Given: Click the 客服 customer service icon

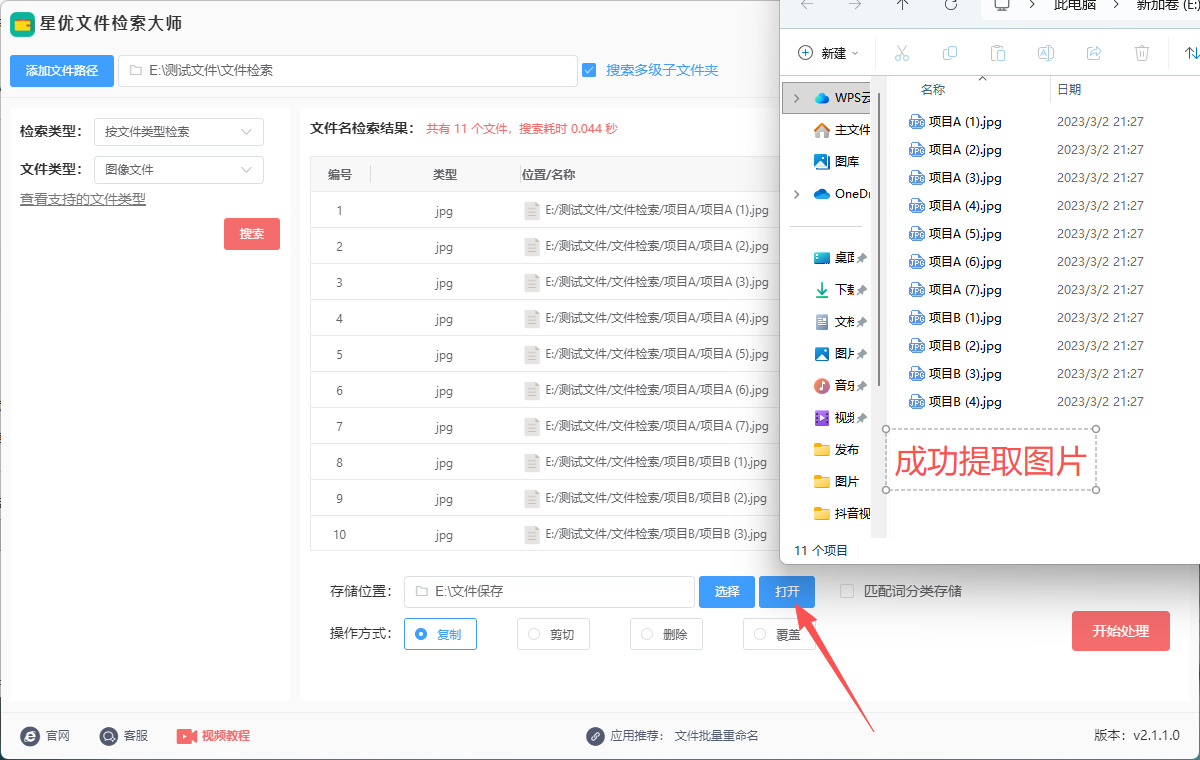Looking at the screenshot, I should [x=109, y=736].
